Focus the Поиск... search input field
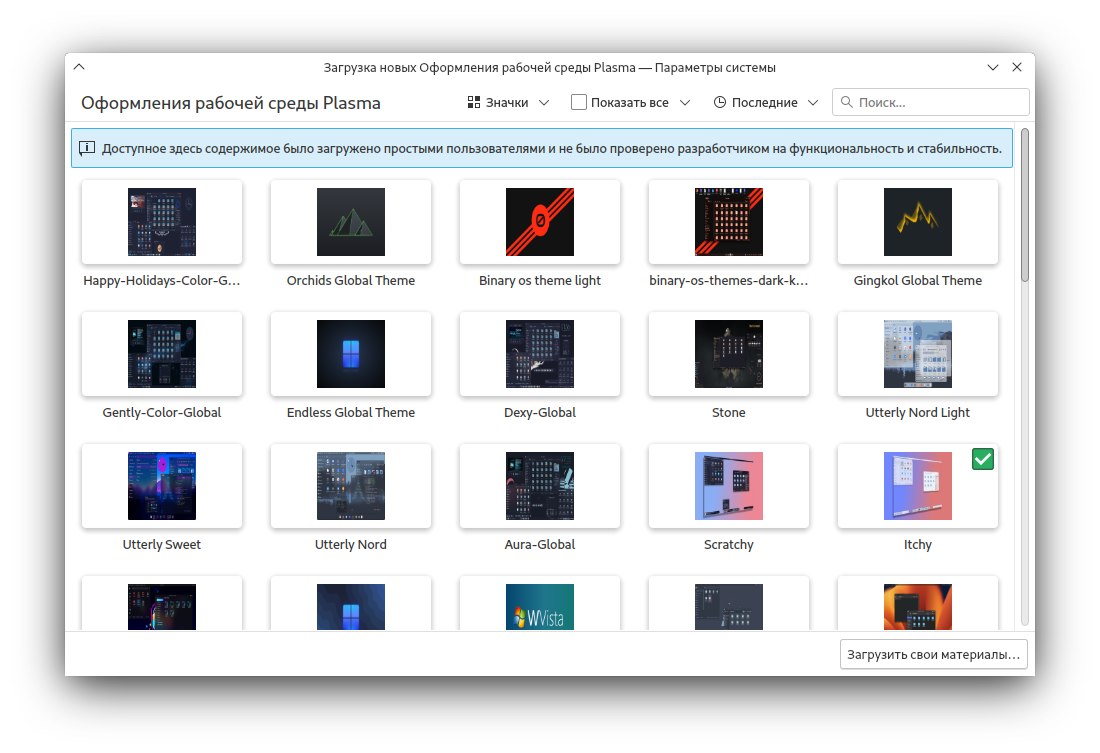 click(931, 102)
